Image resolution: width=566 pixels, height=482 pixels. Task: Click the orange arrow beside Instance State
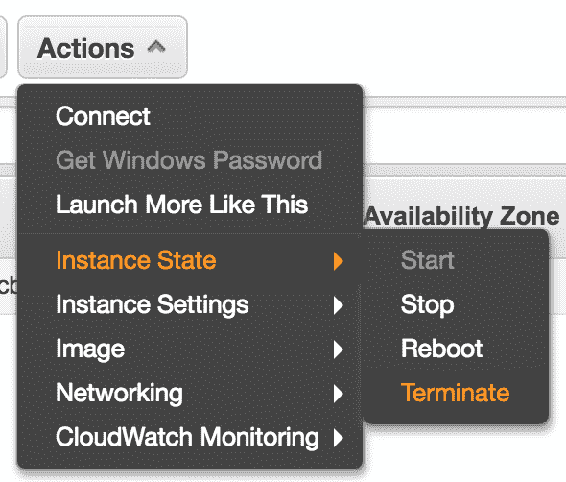click(x=338, y=261)
